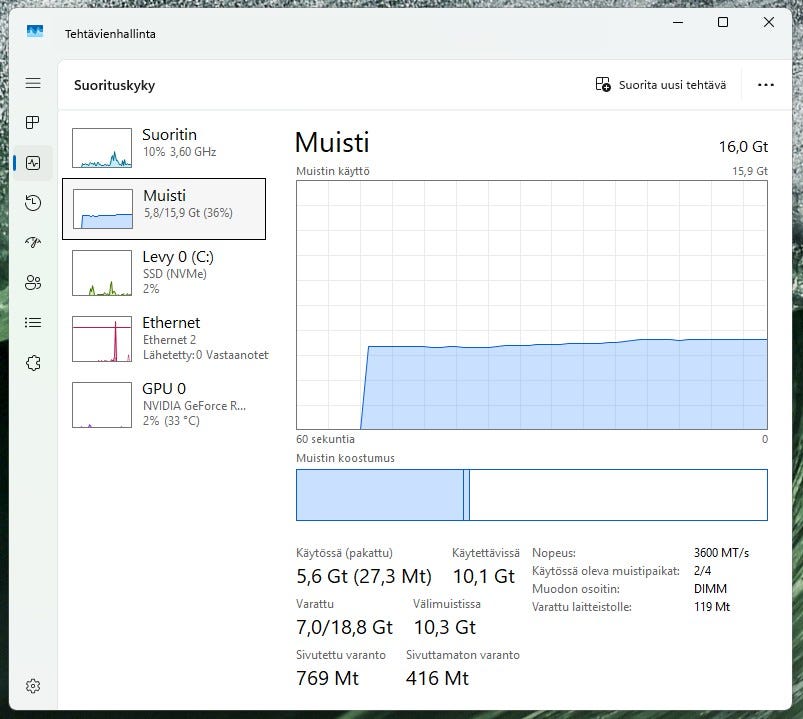Screen dimensions: 803x719
Task: Open the Processes page from sidebar
Action: pyautogui.click(x=33, y=122)
